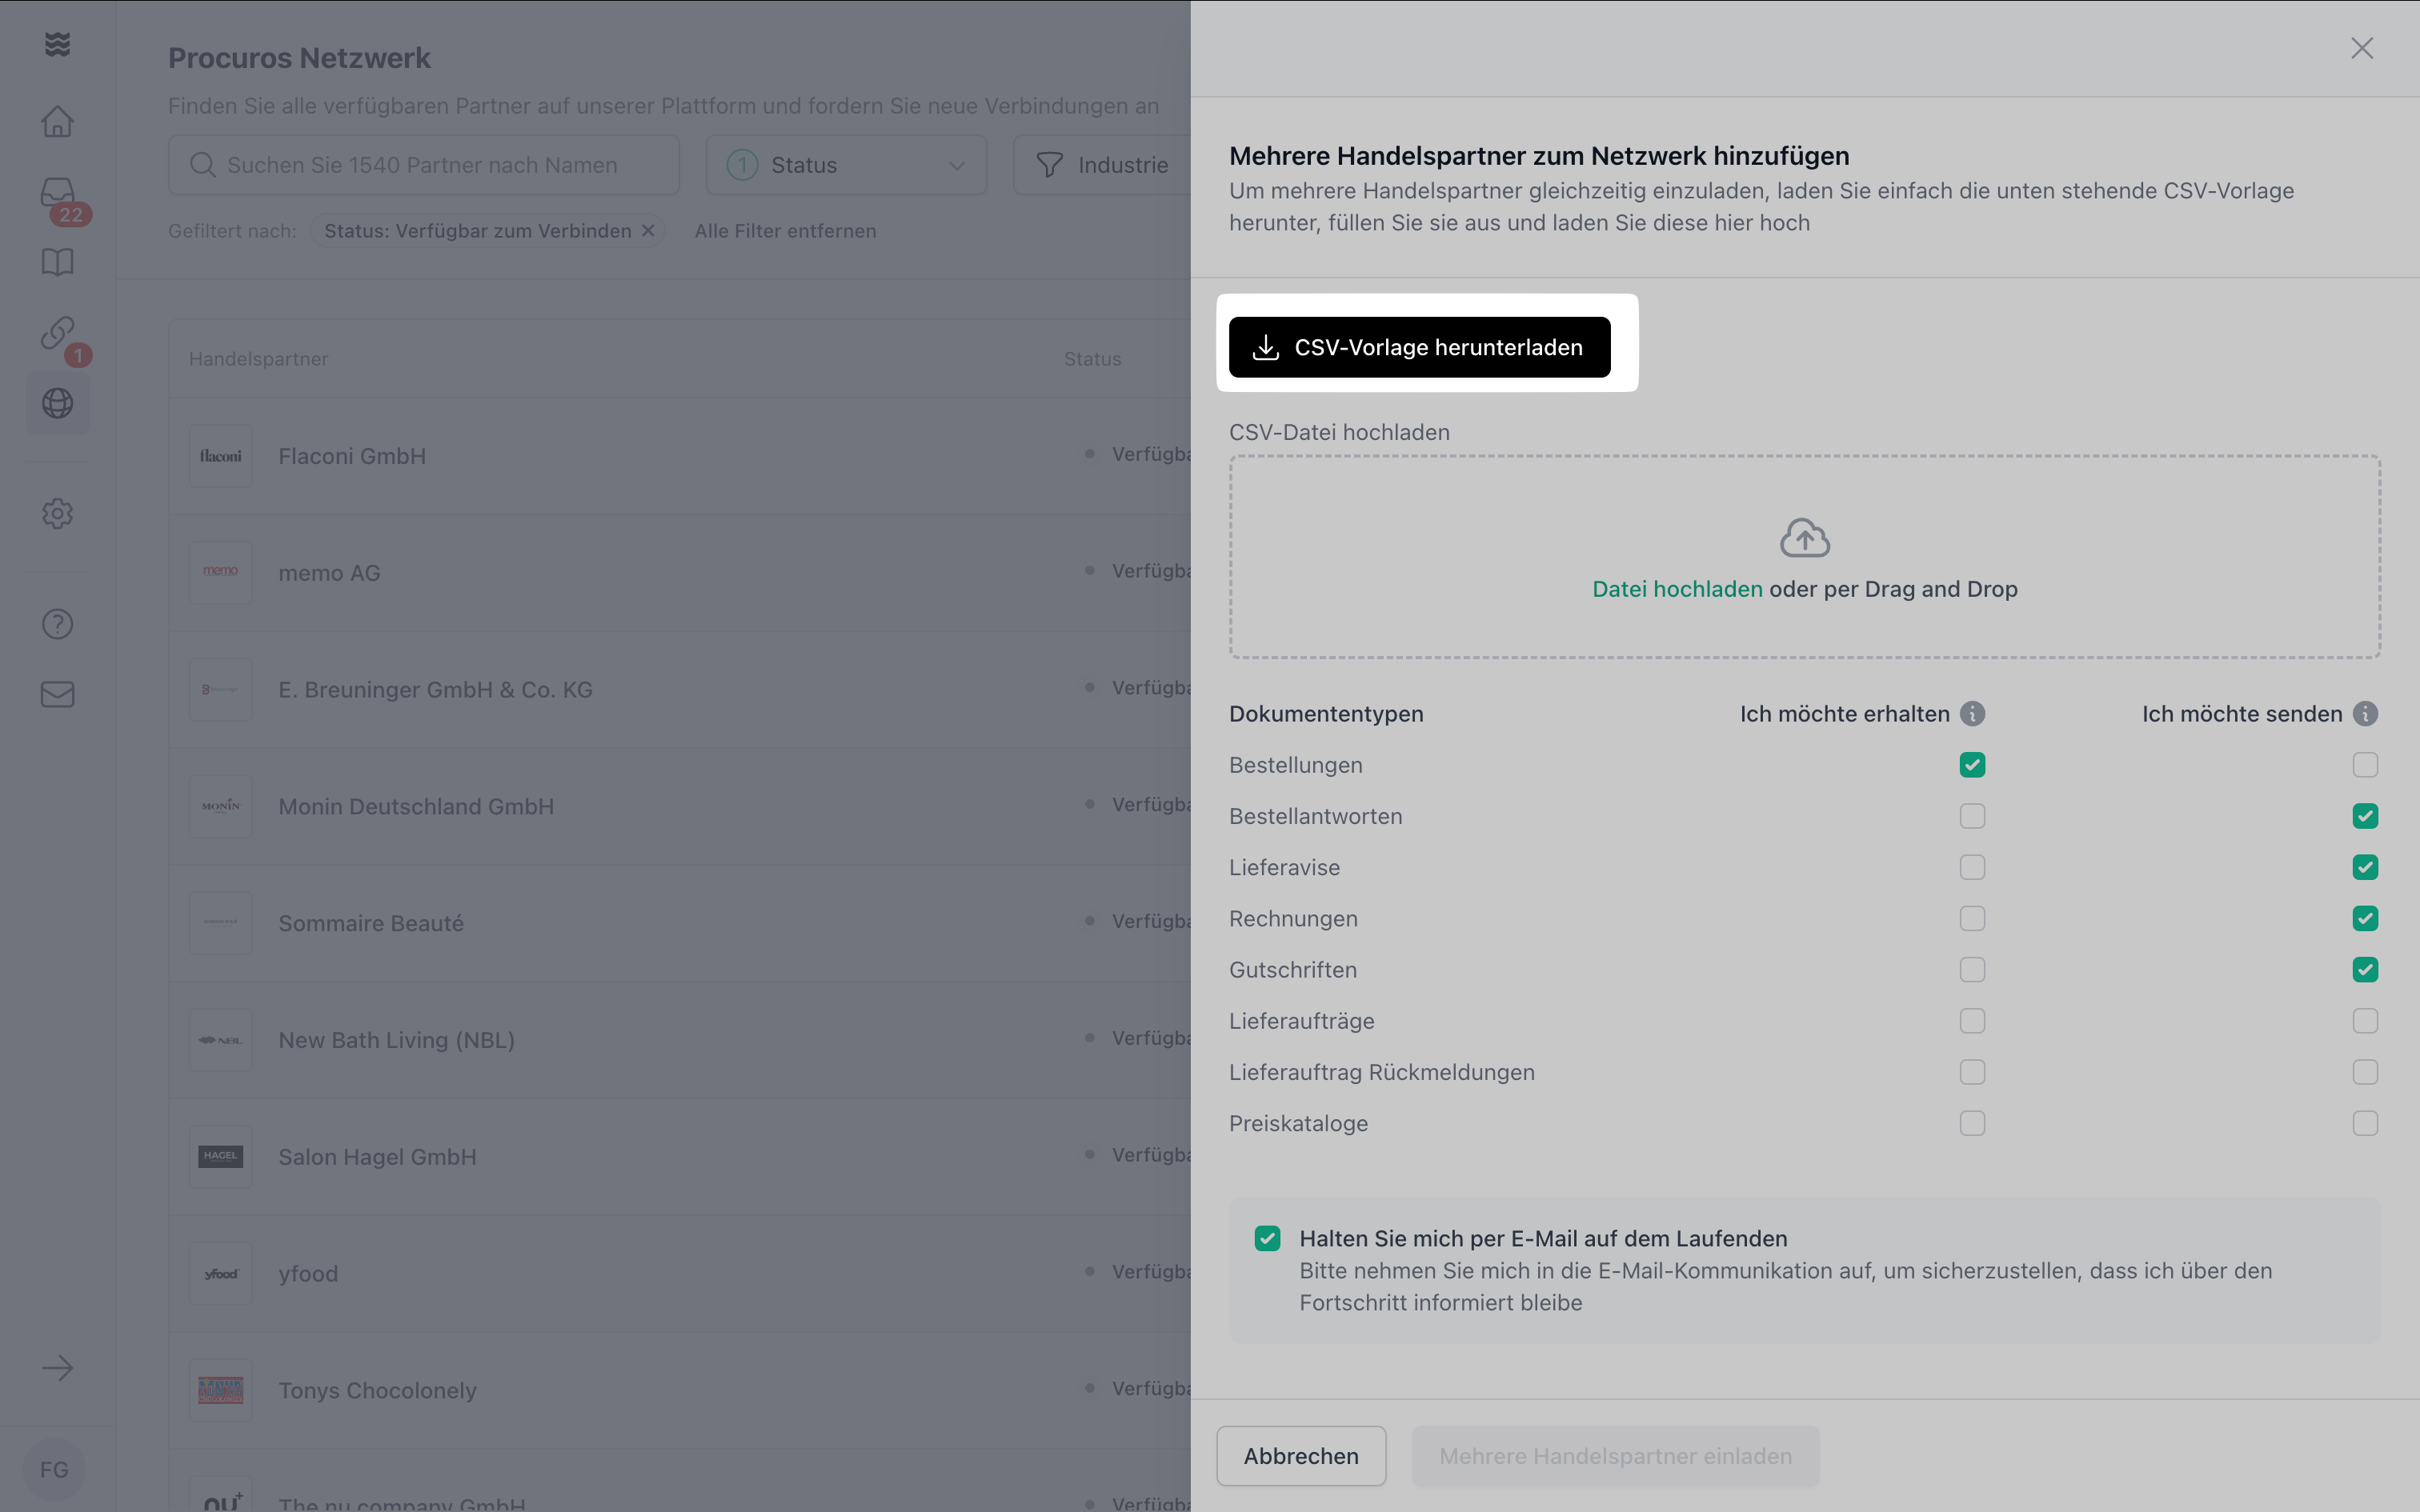Click the memo AG logo thumbnail
Screen dimensions: 2420x1512
pos(221,573)
